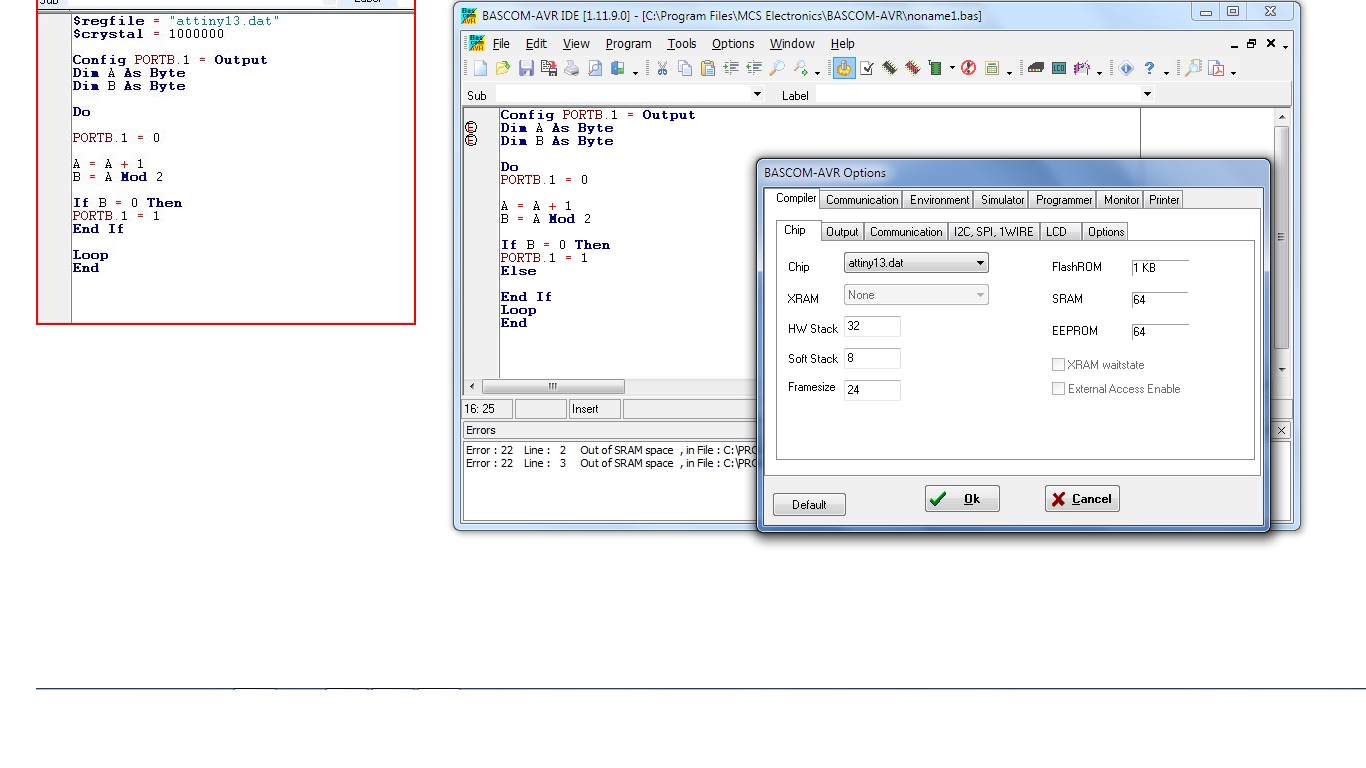Click the chip search magnifier icon
The height and width of the screenshot is (768, 1366).
(x=1193, y=68)
